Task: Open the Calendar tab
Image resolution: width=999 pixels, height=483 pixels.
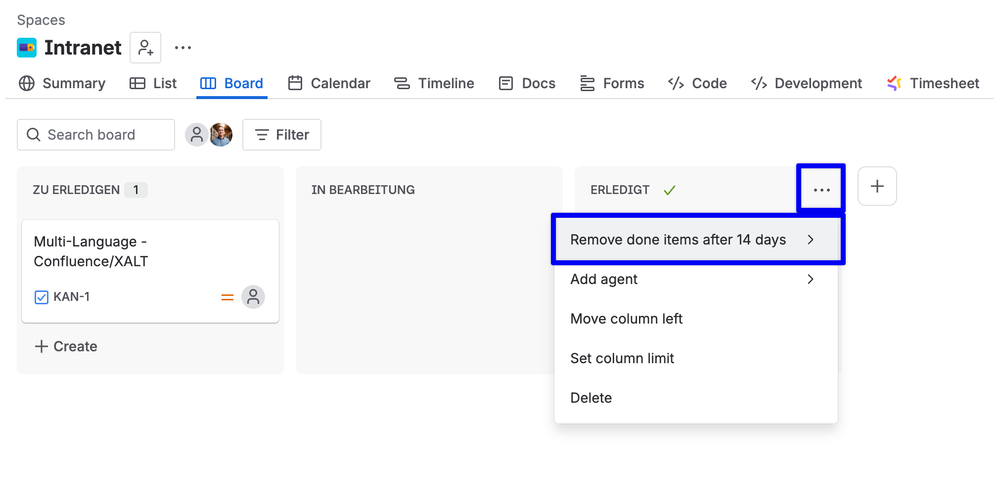Action: tap(329, 83)
